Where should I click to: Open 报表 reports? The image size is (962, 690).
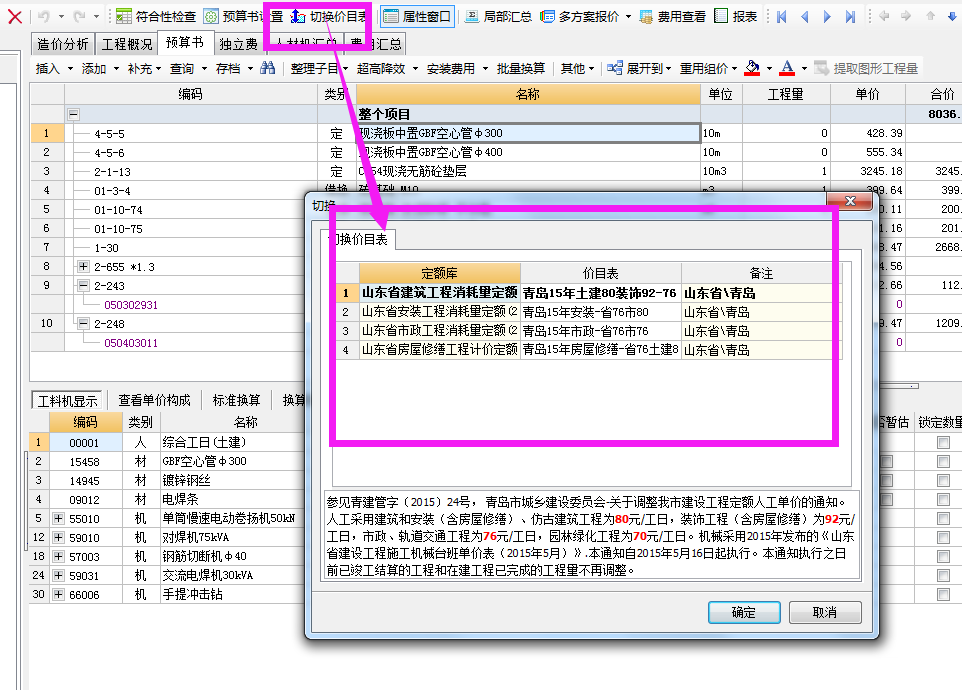[736, 17]
